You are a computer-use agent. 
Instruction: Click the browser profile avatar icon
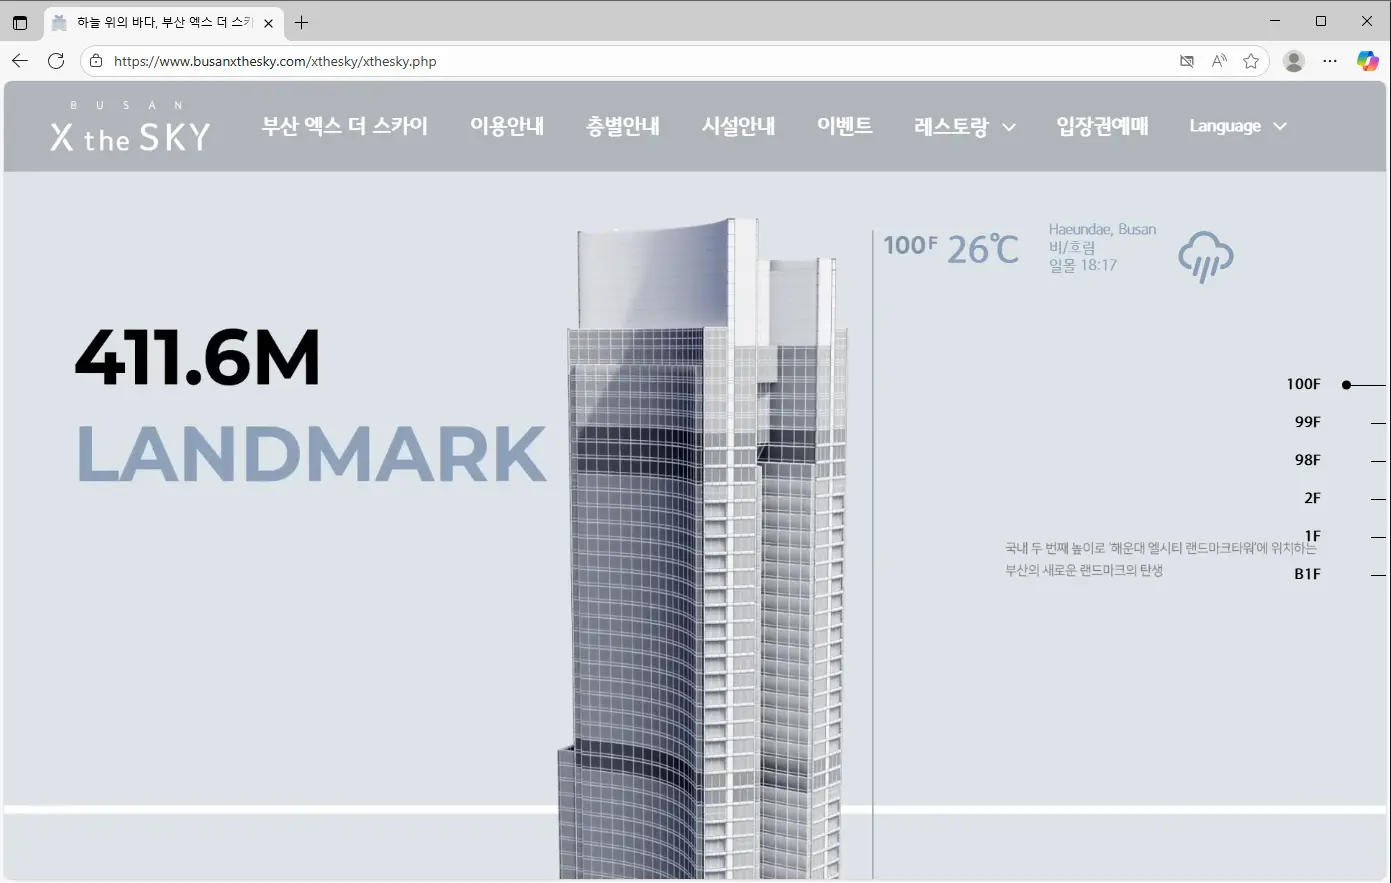[1294, 61]
